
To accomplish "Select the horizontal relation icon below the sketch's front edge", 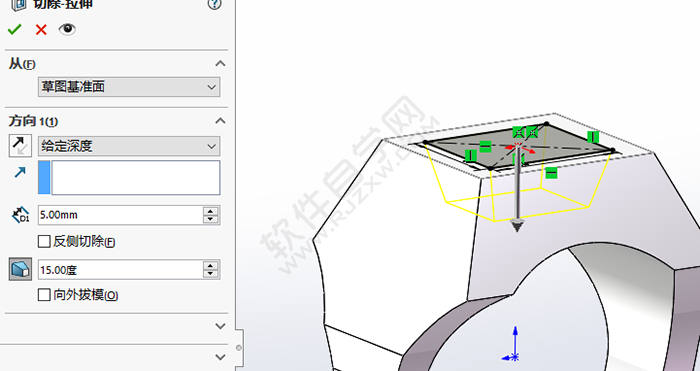I will point(551,172).
